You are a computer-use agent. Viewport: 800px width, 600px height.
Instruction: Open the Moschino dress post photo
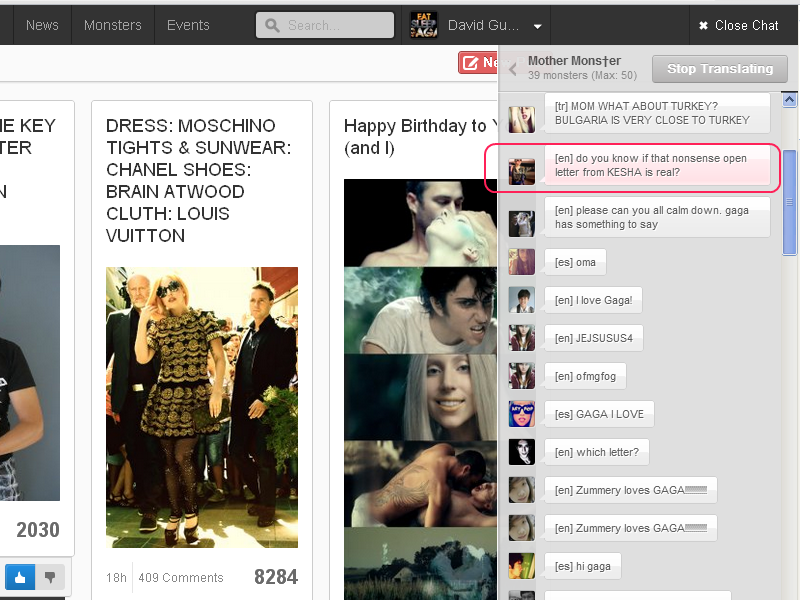[201, 407]
